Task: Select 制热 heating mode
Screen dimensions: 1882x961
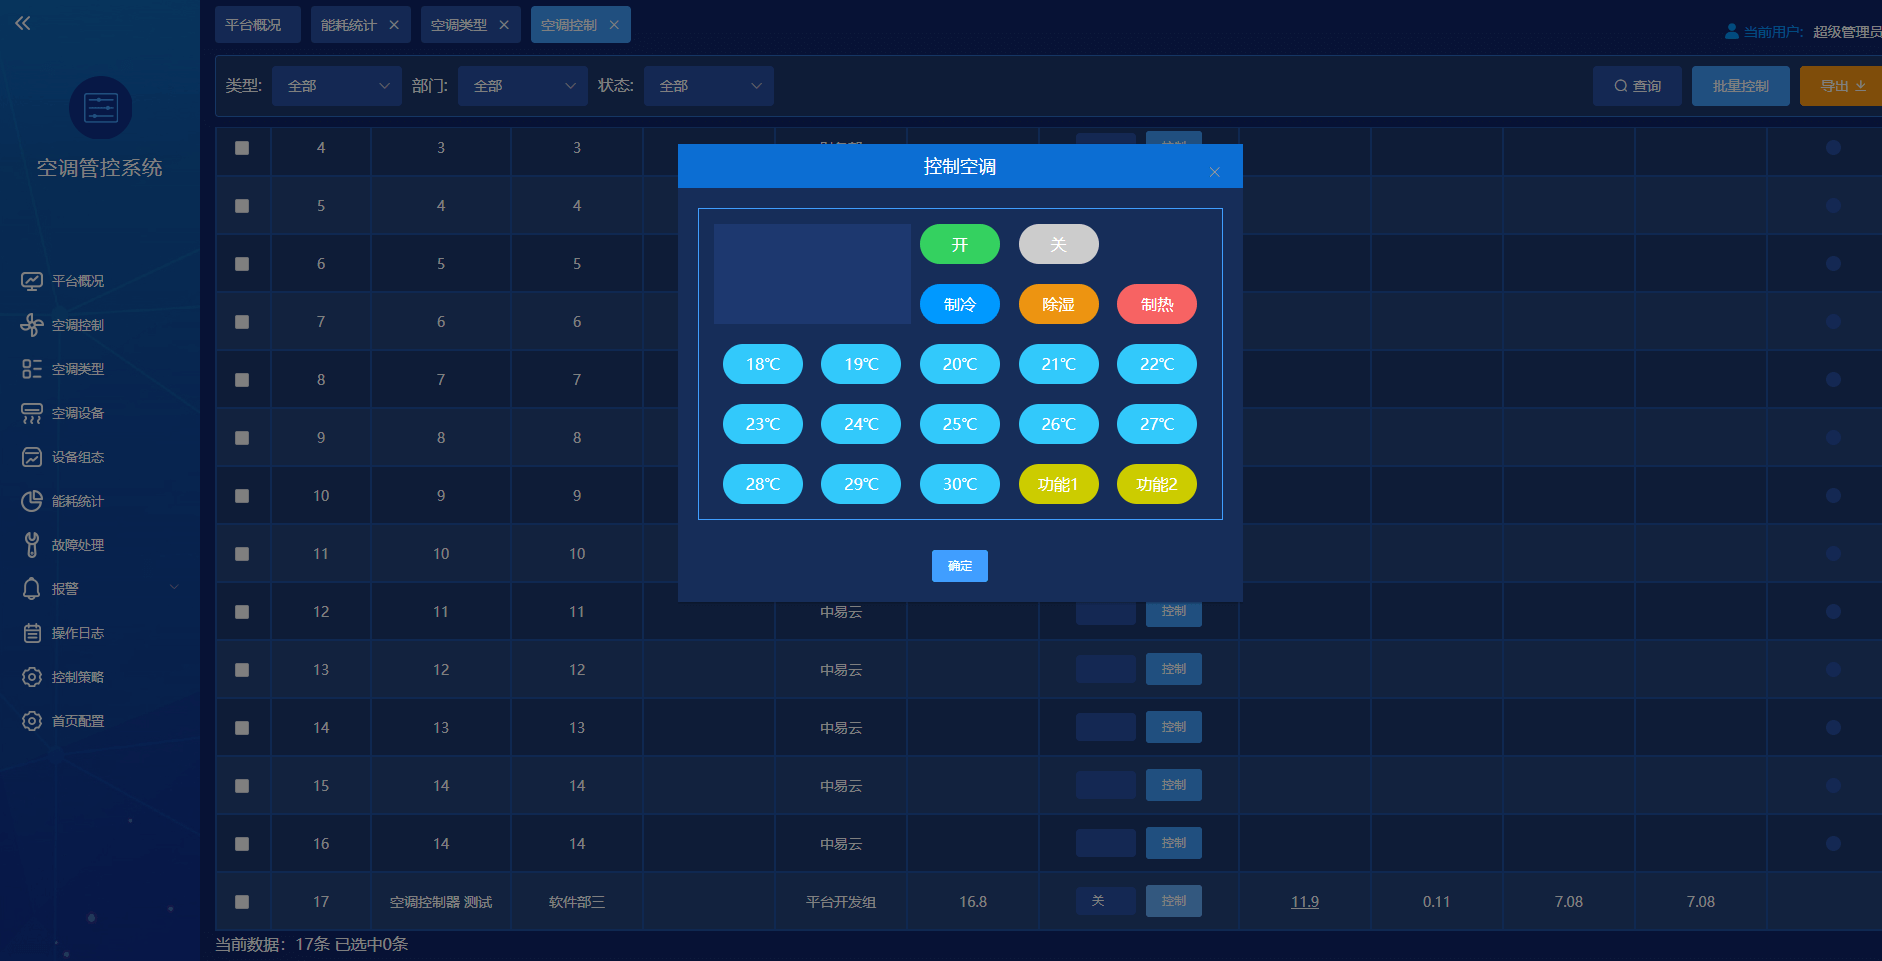Action: tap(1157, 304)
